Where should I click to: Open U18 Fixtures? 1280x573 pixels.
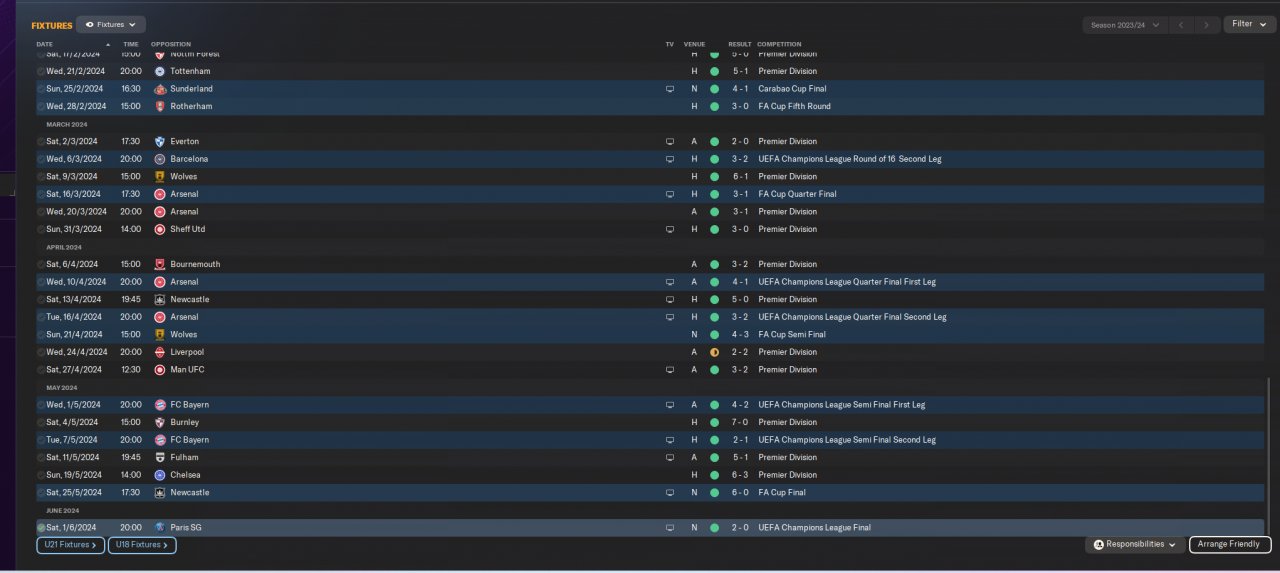pyautogui.click(x=142, y=545)
